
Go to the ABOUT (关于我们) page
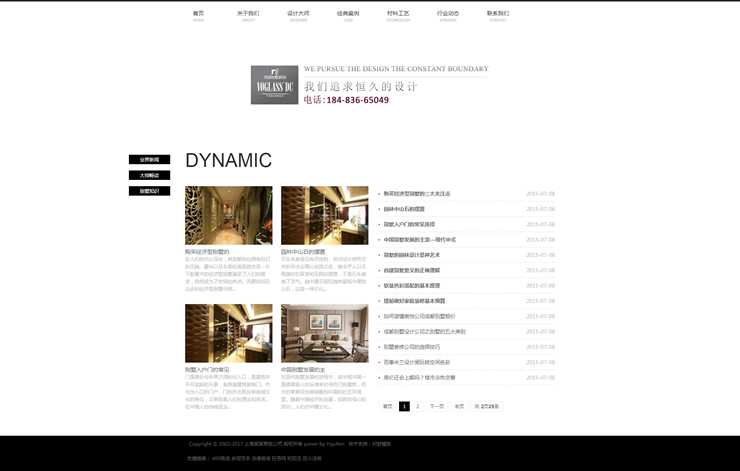(x=248, y=15)
